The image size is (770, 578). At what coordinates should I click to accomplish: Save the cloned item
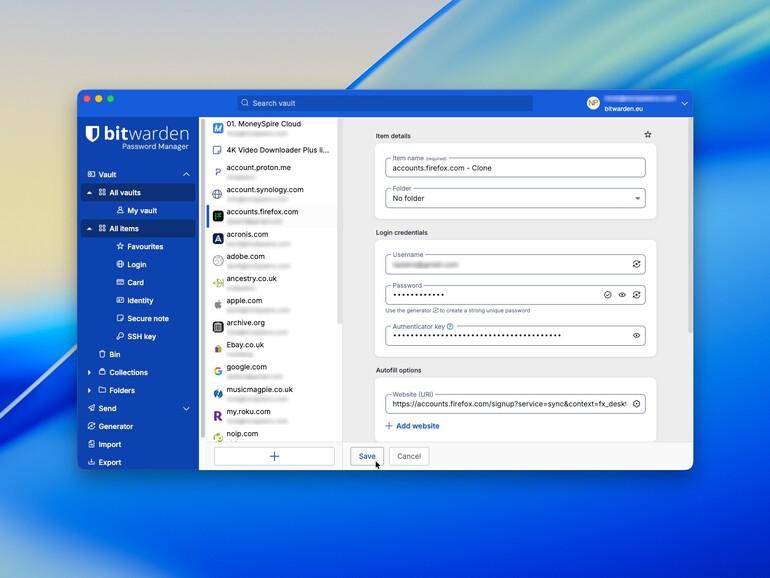[x=367, y=456]
